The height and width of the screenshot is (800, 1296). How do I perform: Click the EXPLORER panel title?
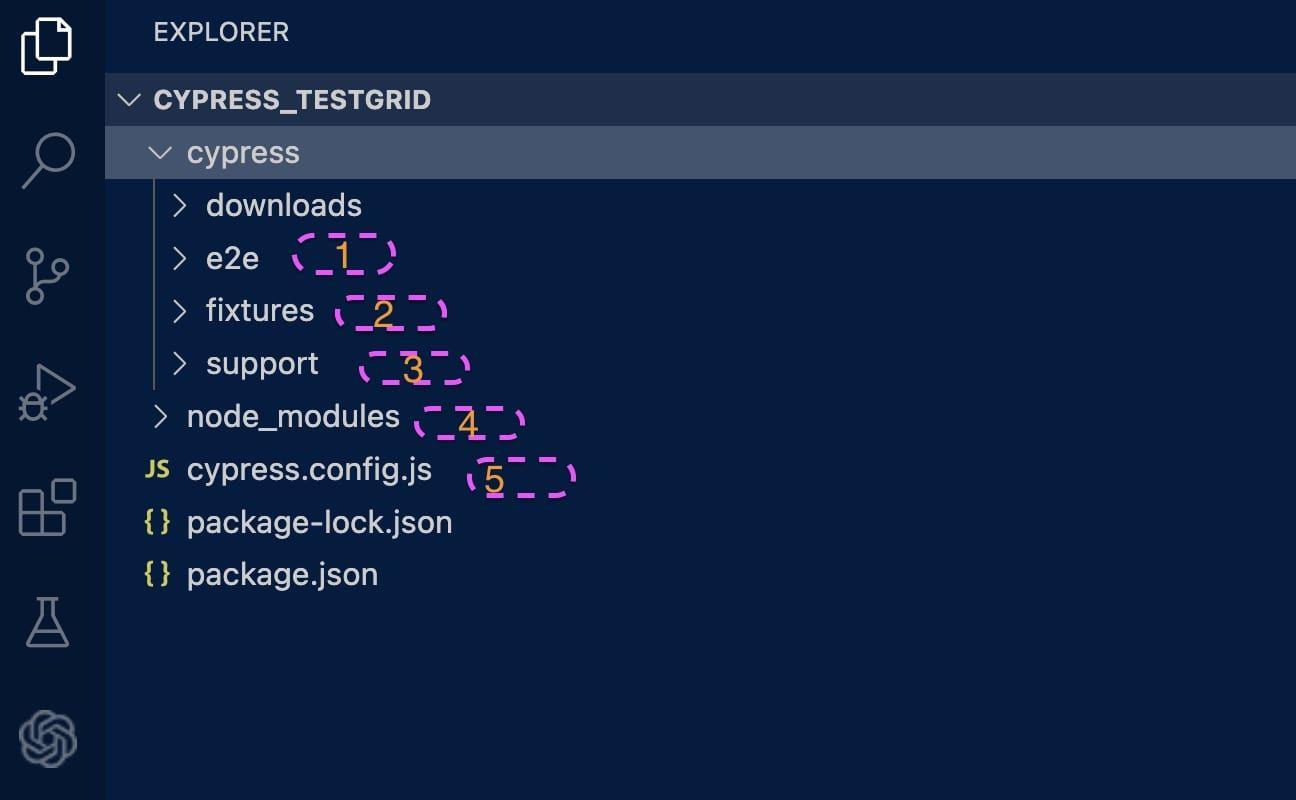221,32
